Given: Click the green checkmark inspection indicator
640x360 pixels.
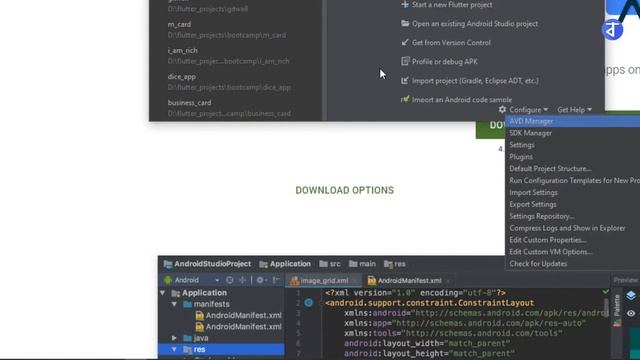Looking at the screenshot, I should pos(606,292).
